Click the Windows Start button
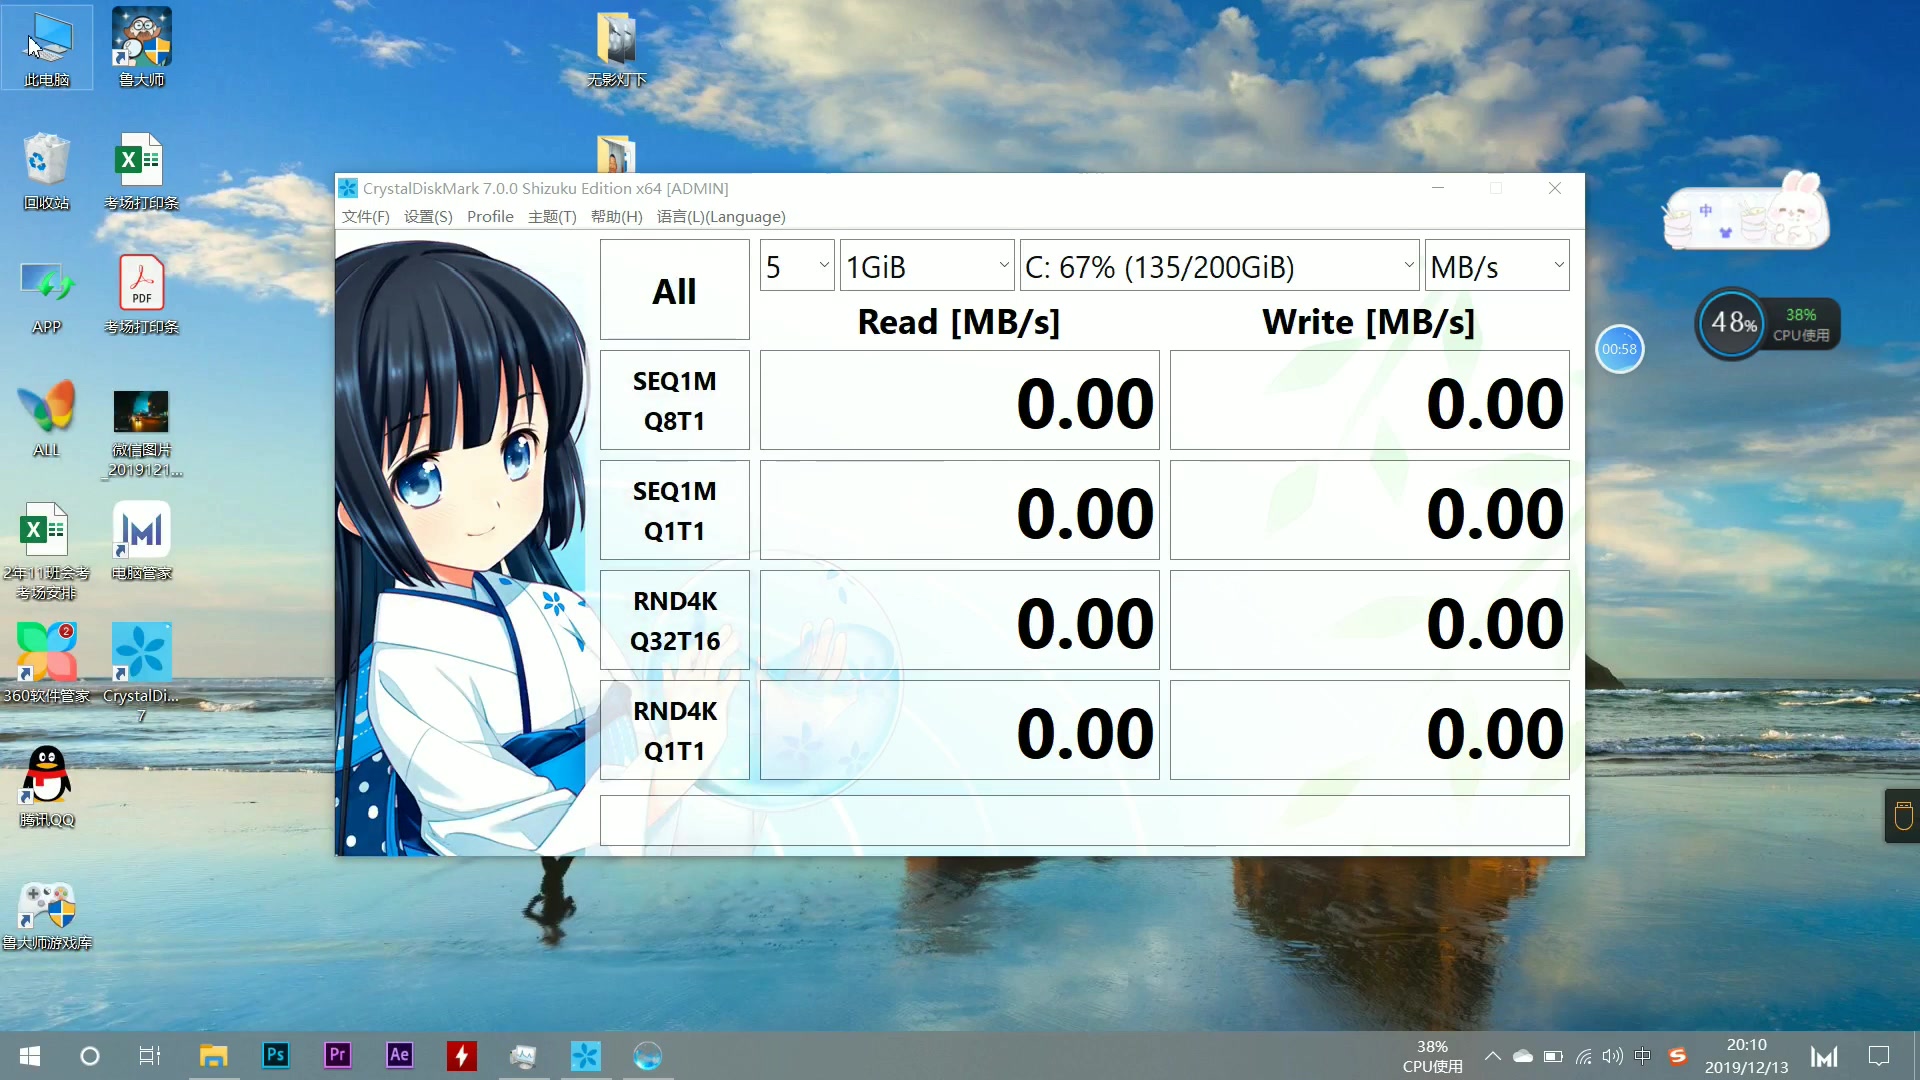 point(30,1056)
